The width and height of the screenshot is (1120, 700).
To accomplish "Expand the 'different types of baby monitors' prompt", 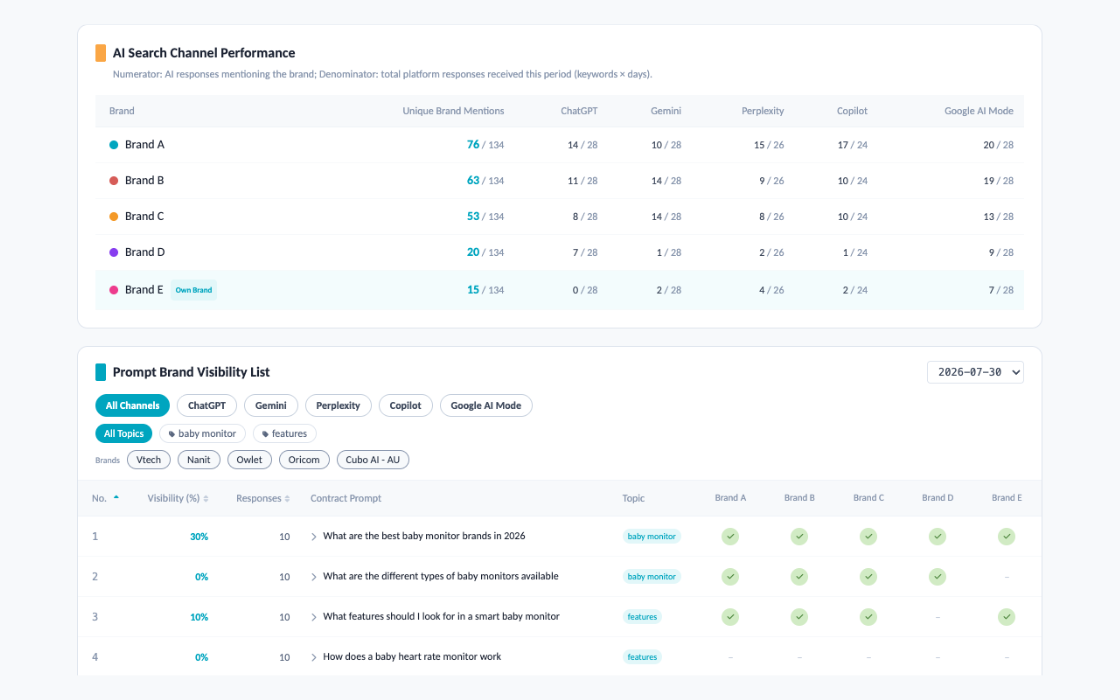I will click(x=314, y=576).
